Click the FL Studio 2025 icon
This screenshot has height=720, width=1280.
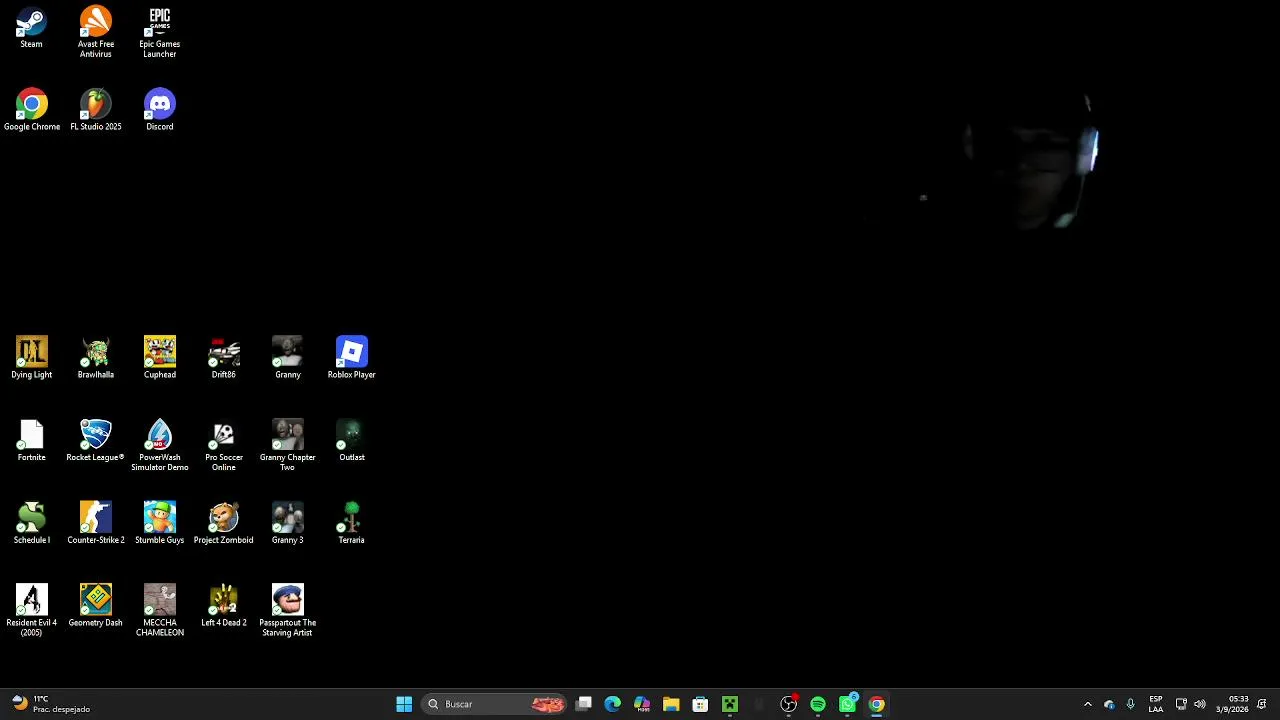(x=96, y=110)
